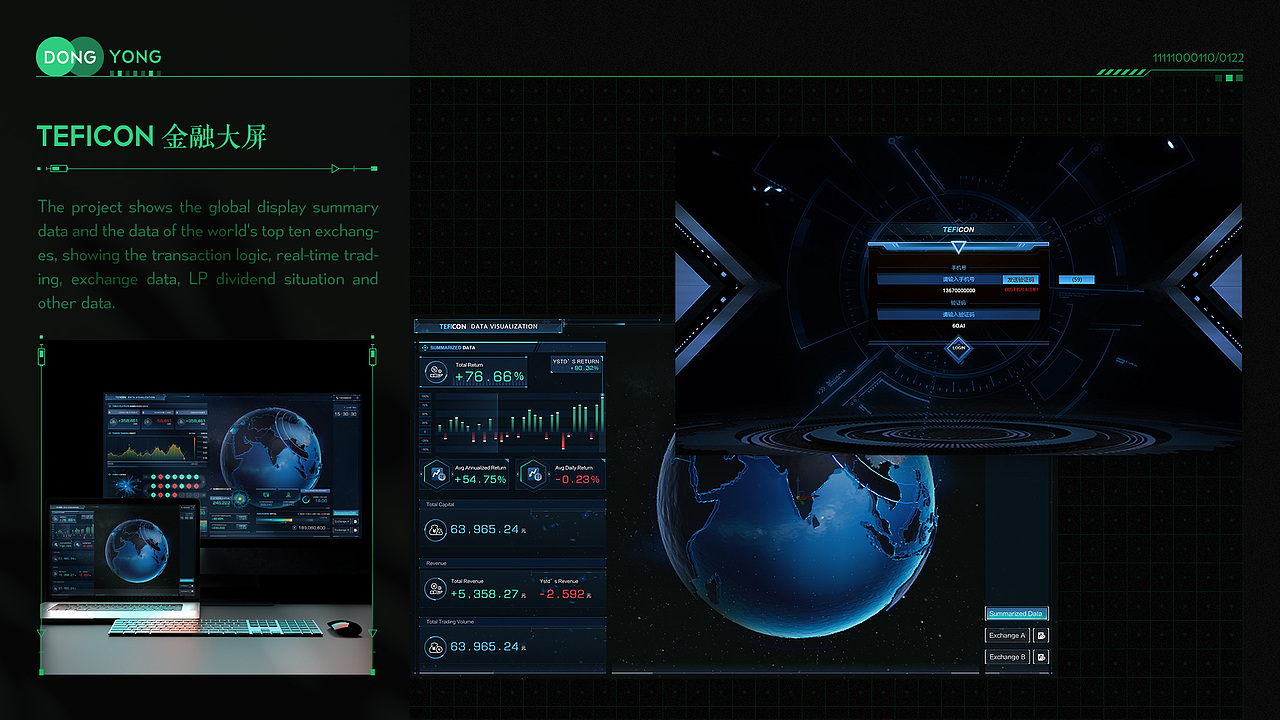The height and width of the screenshot is (720, 1280).
Task: Click the Total Capital 63.965.24 value
Action: [484, 529]
